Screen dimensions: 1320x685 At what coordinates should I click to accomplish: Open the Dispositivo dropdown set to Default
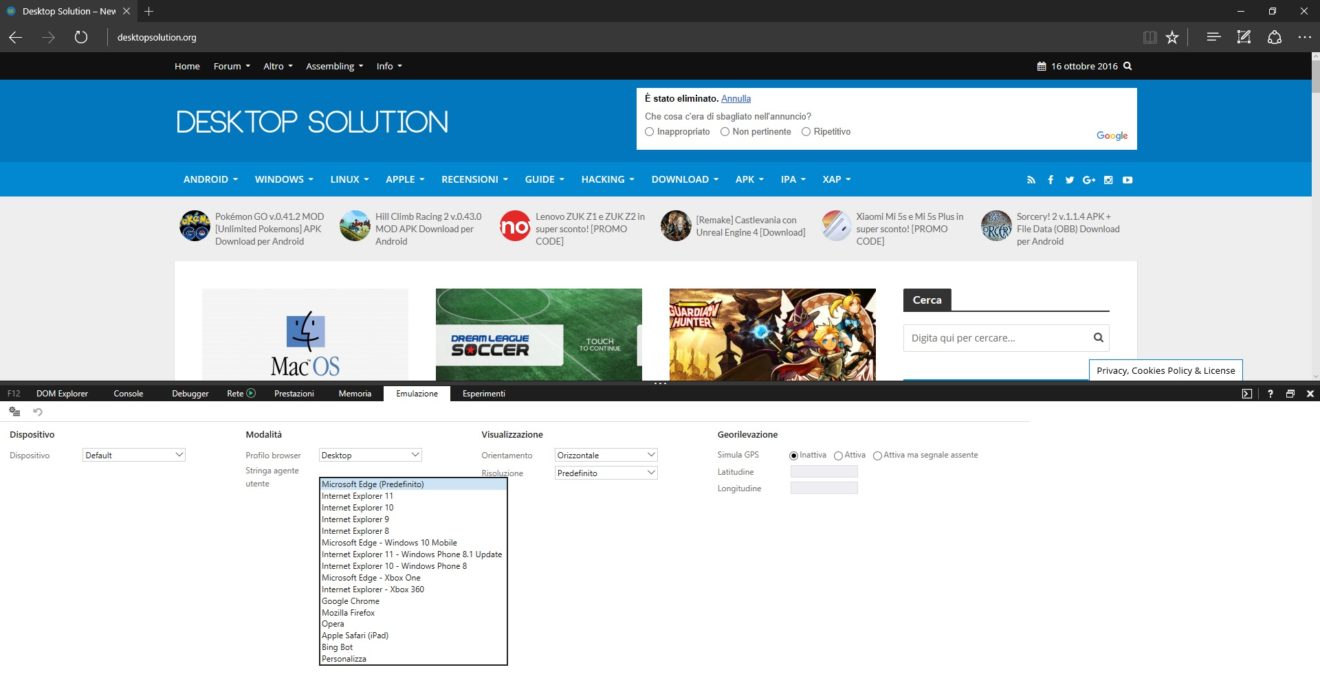click(x=134, y=455)
